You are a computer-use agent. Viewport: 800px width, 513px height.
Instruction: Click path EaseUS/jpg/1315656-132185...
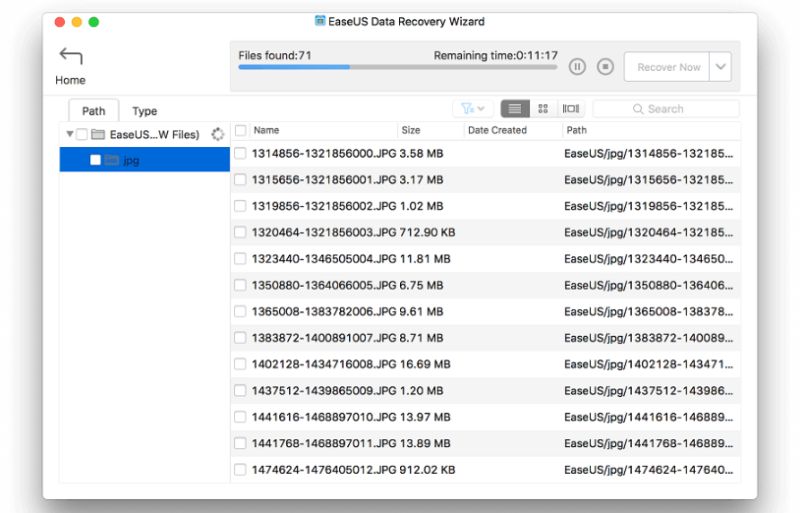pos(648,180)
